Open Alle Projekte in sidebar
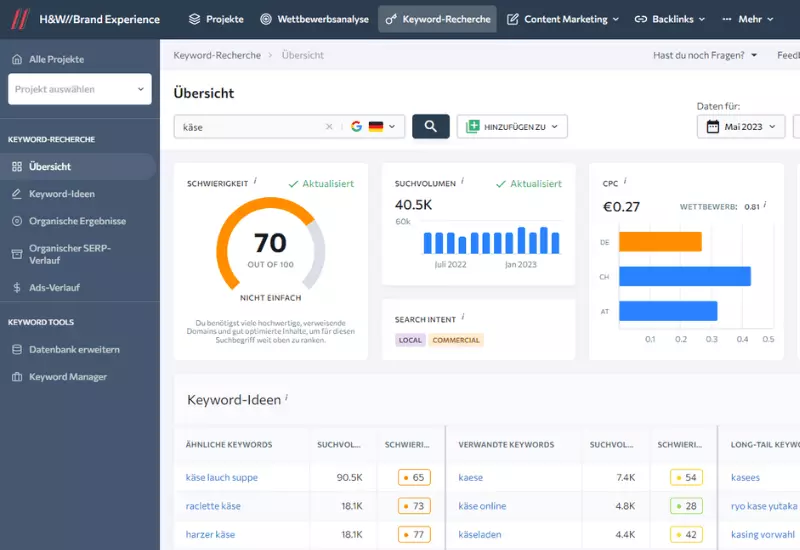The width and height of the screenshot is (800, 550). [x=56, y=59]
